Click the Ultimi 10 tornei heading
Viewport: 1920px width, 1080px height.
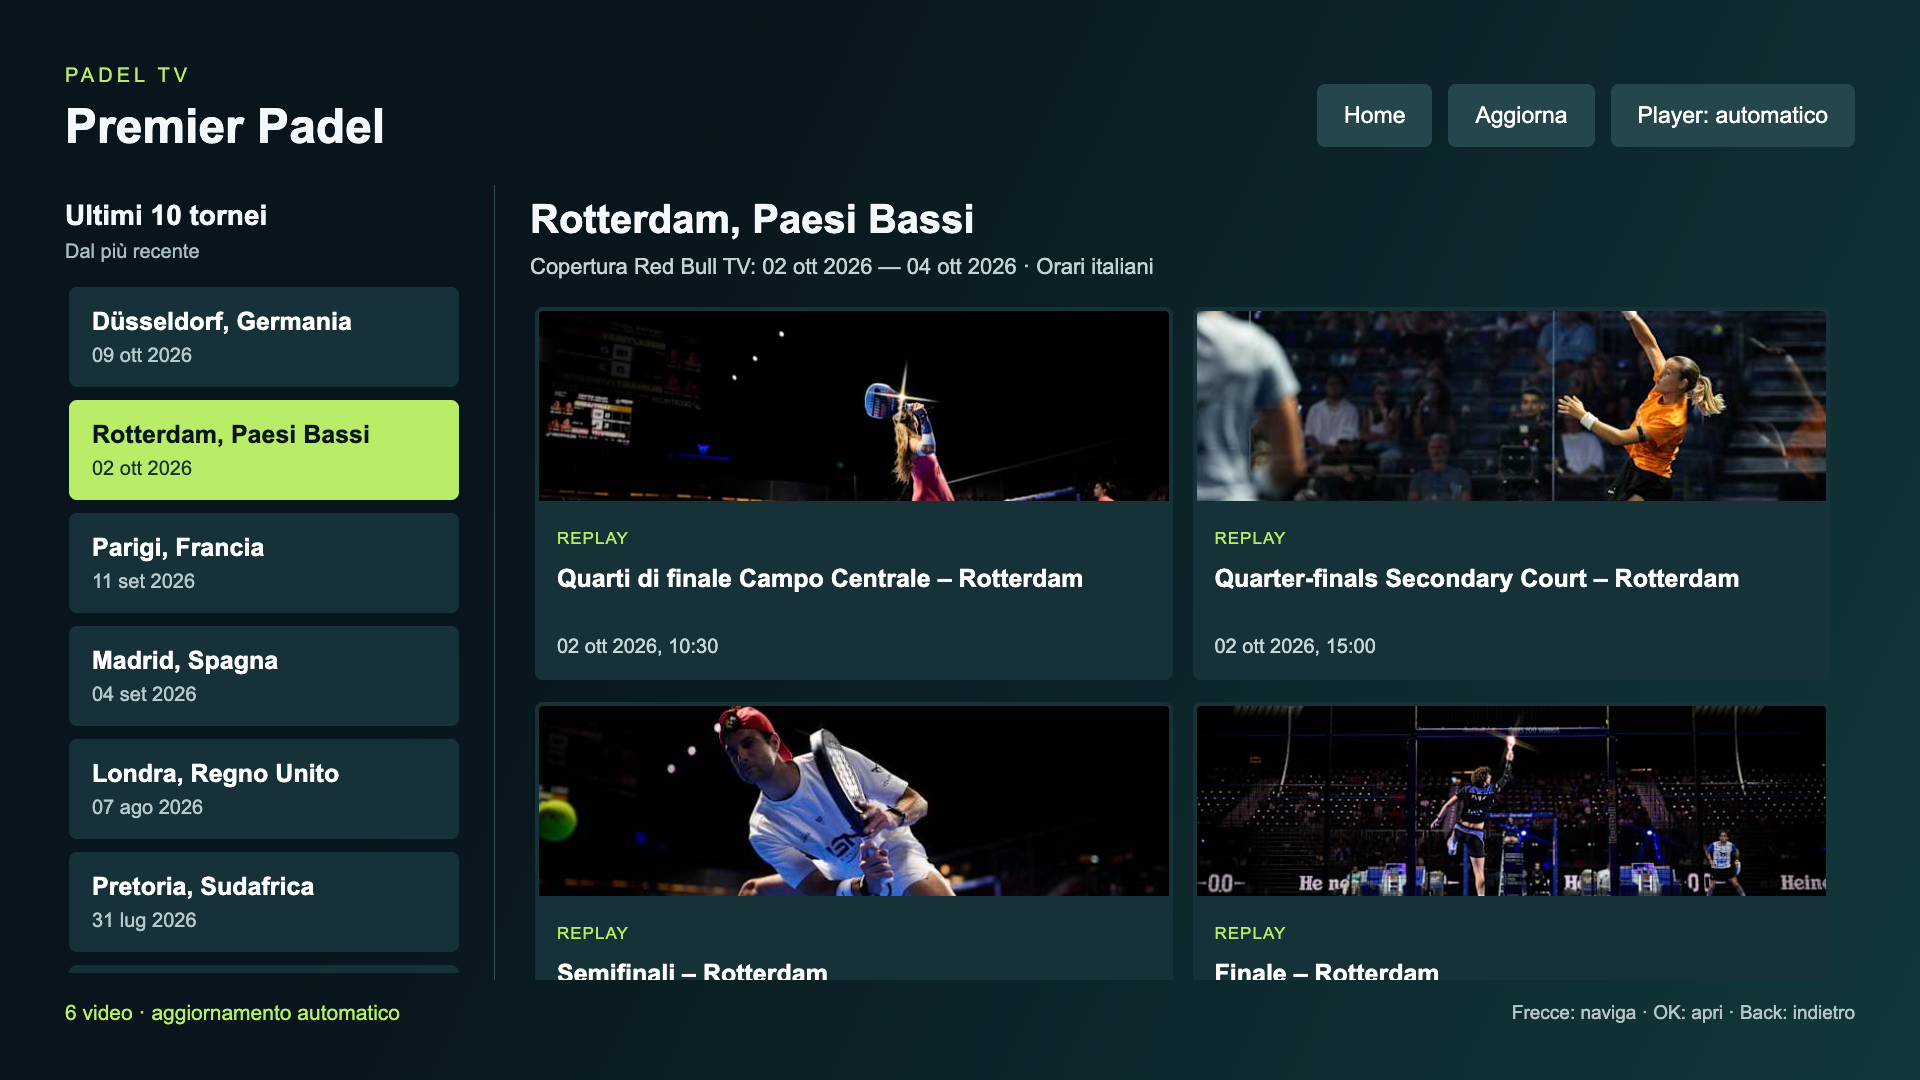(x=166, y=215)
